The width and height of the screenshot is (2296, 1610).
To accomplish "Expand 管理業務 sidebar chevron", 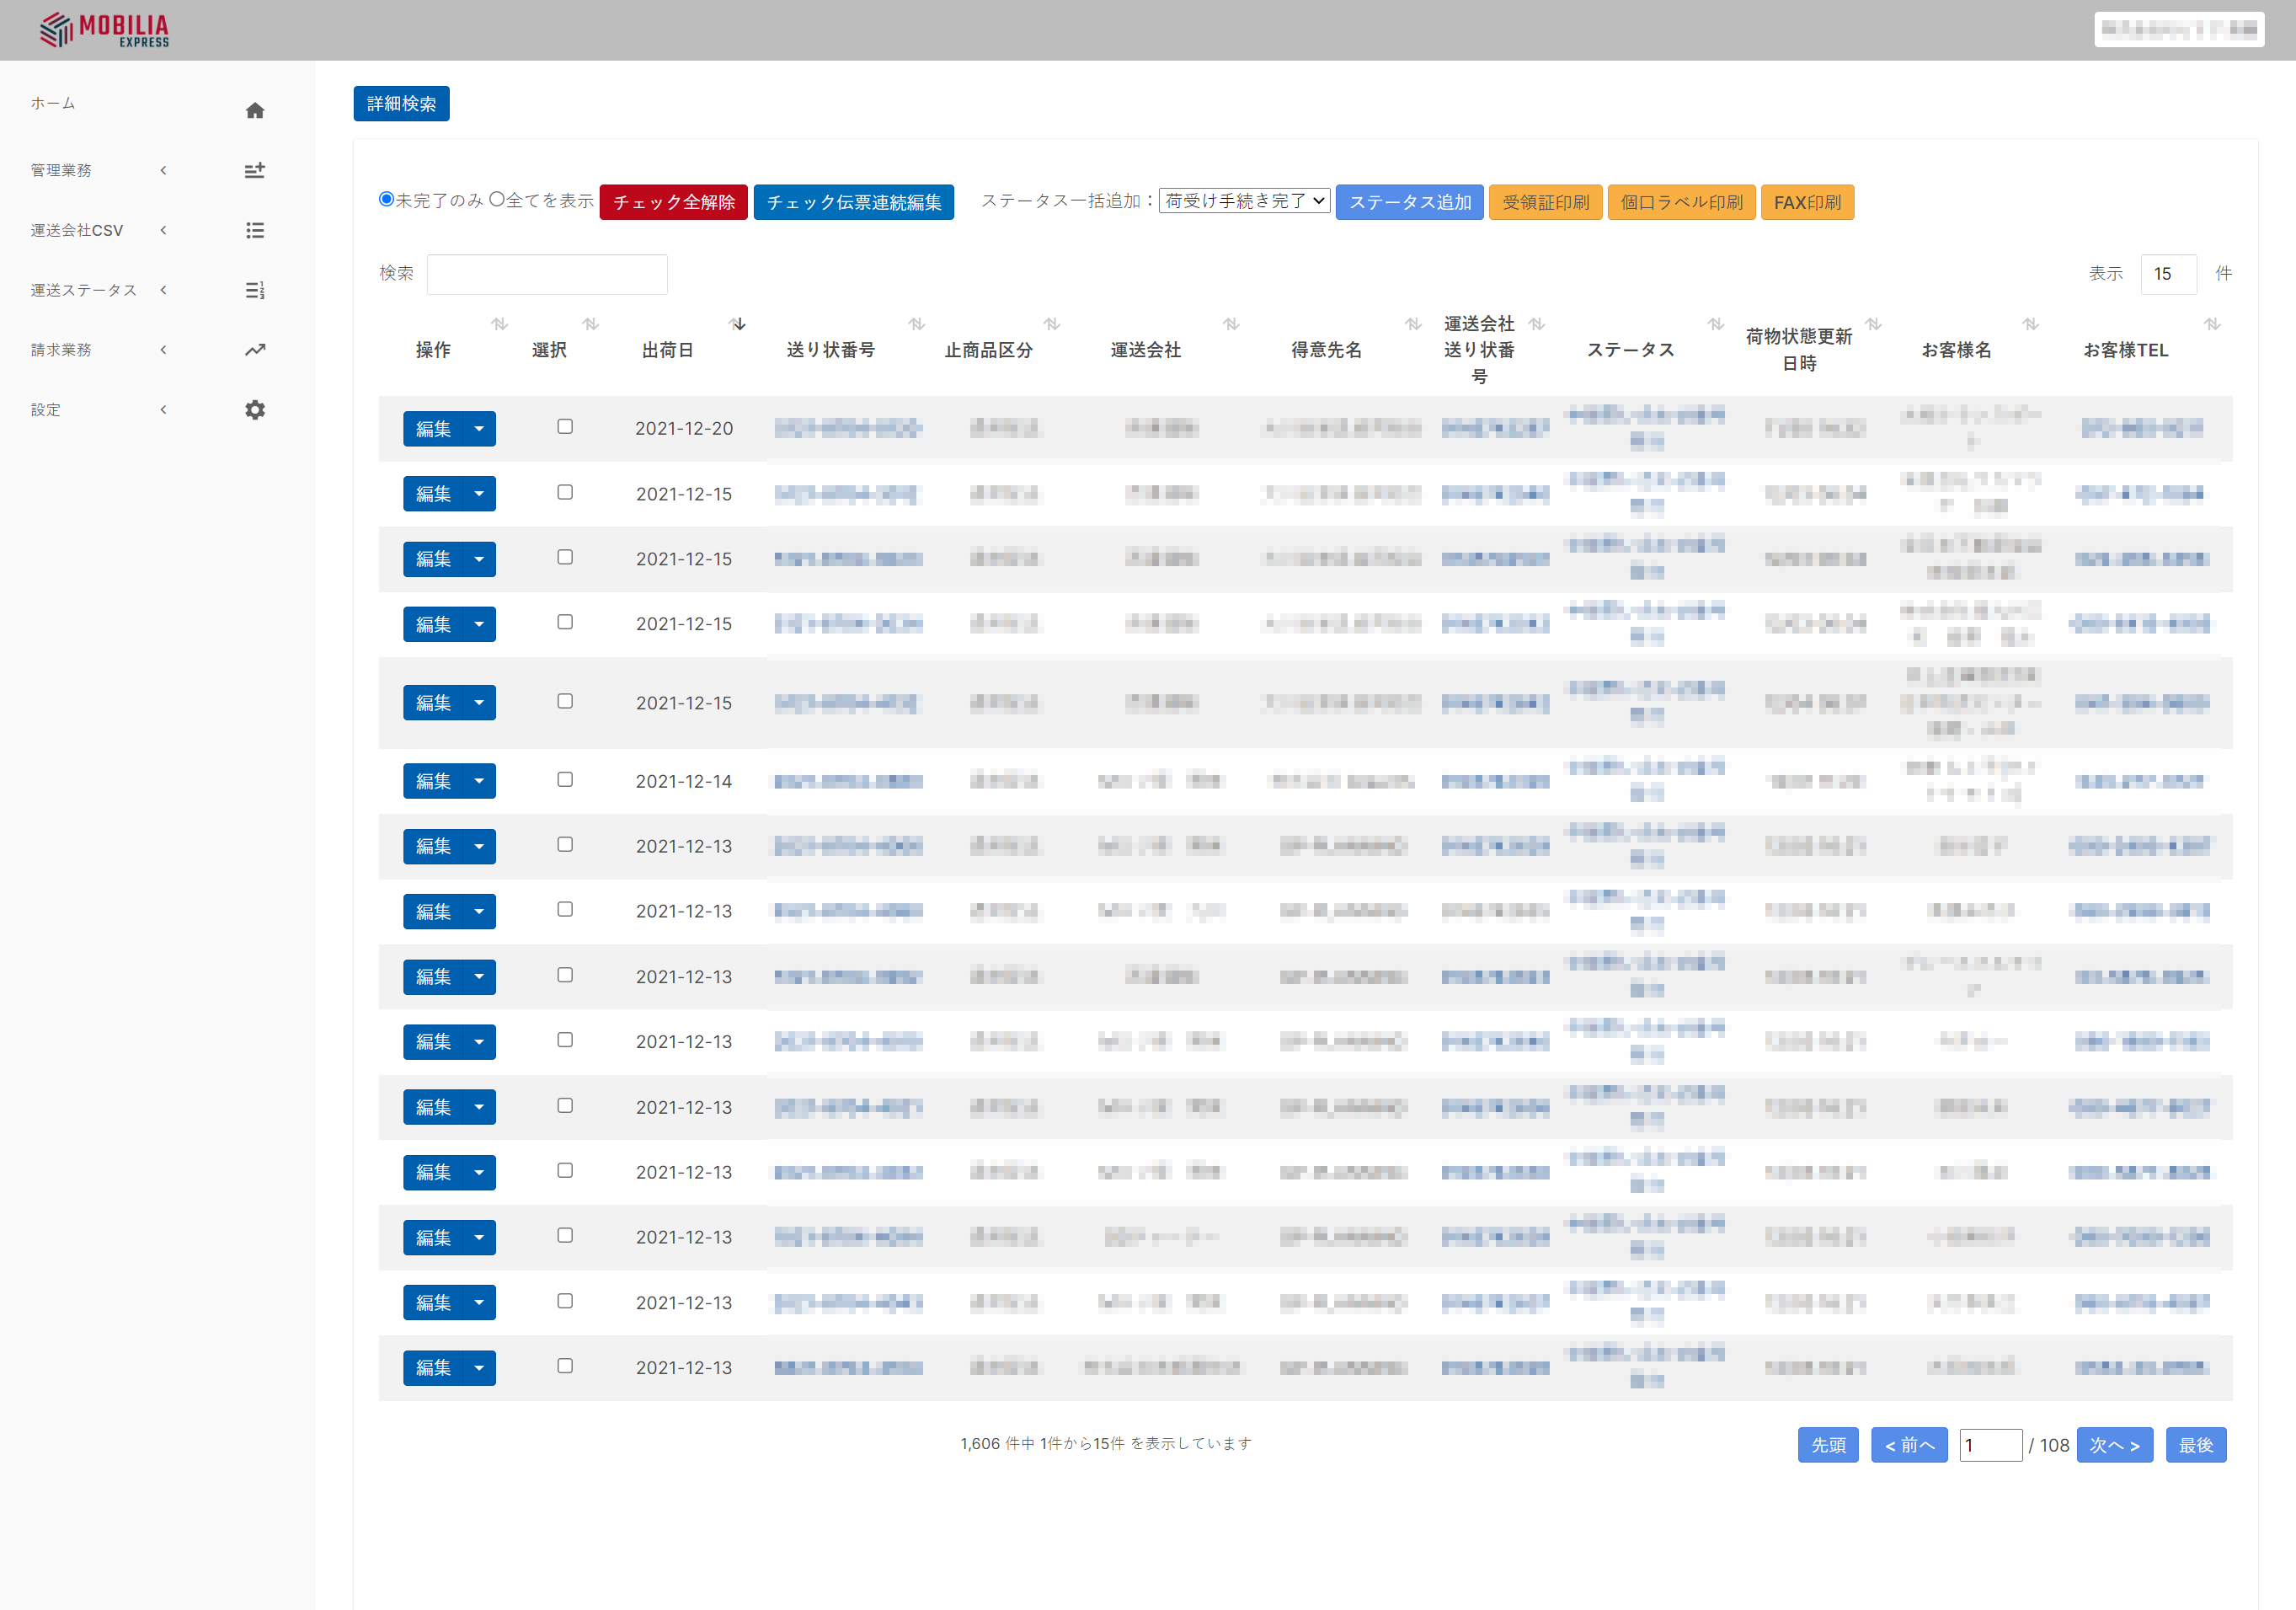I will [x=163, y=171].
